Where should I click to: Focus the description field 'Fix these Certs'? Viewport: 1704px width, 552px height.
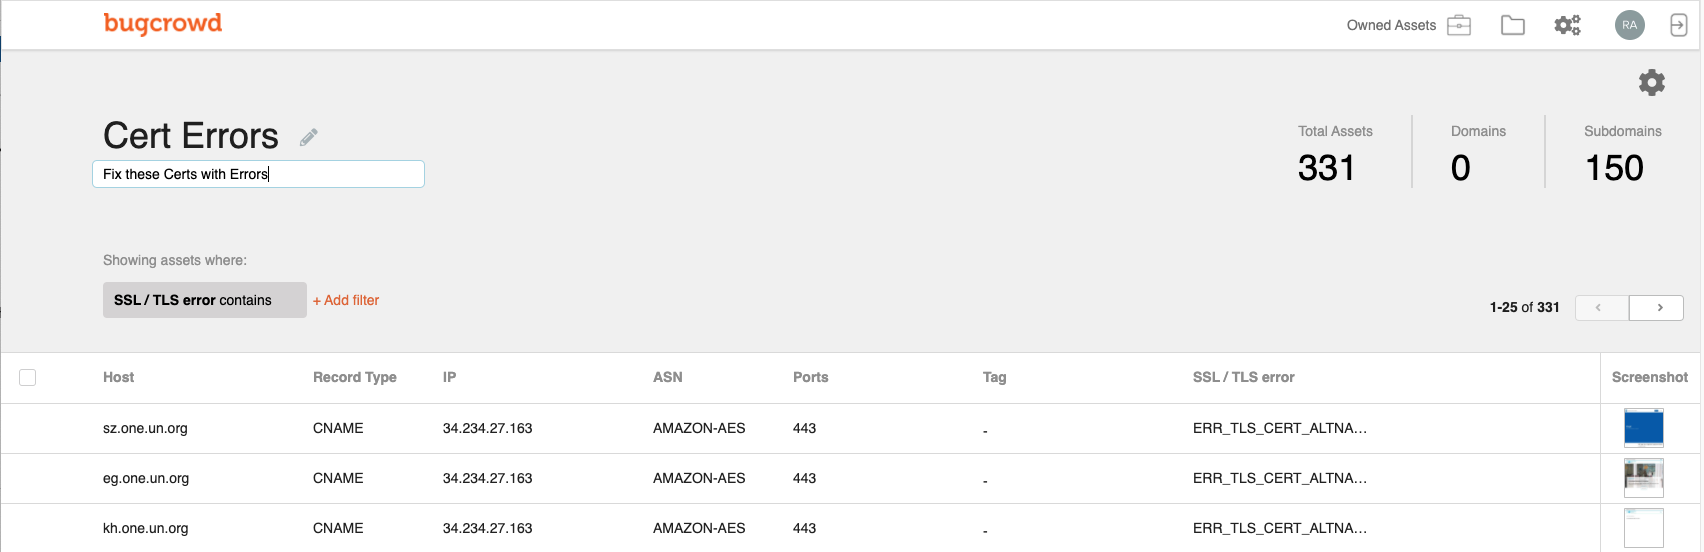[x=258, y=174]
